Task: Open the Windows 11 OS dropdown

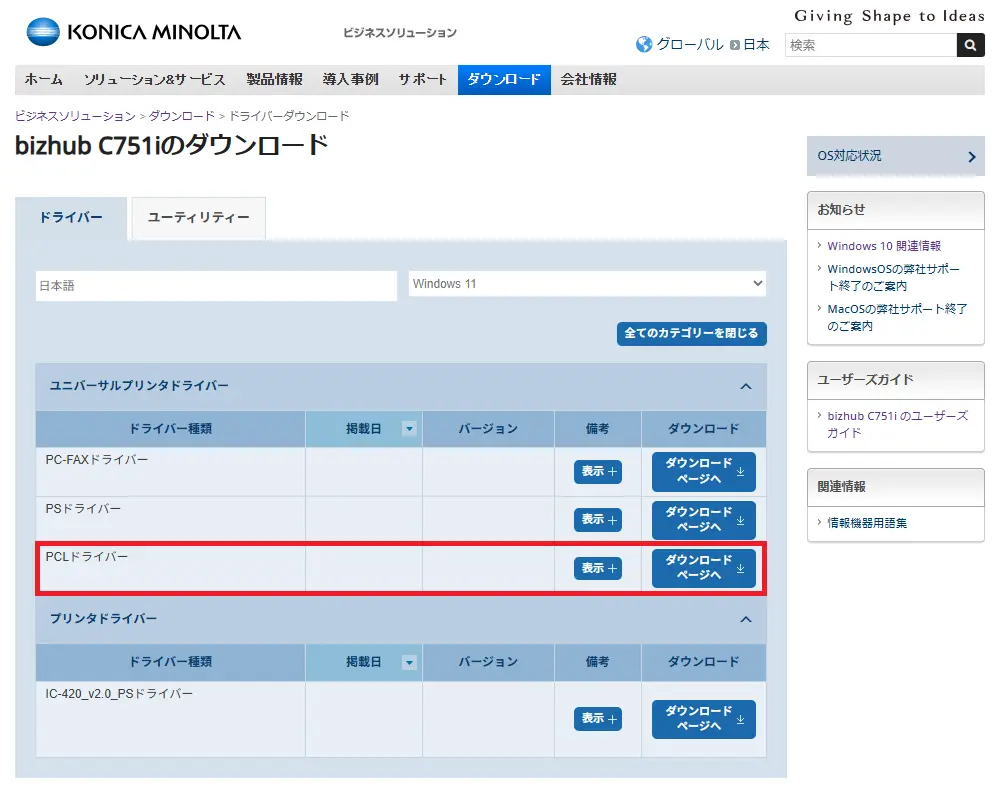Action: 587,284
